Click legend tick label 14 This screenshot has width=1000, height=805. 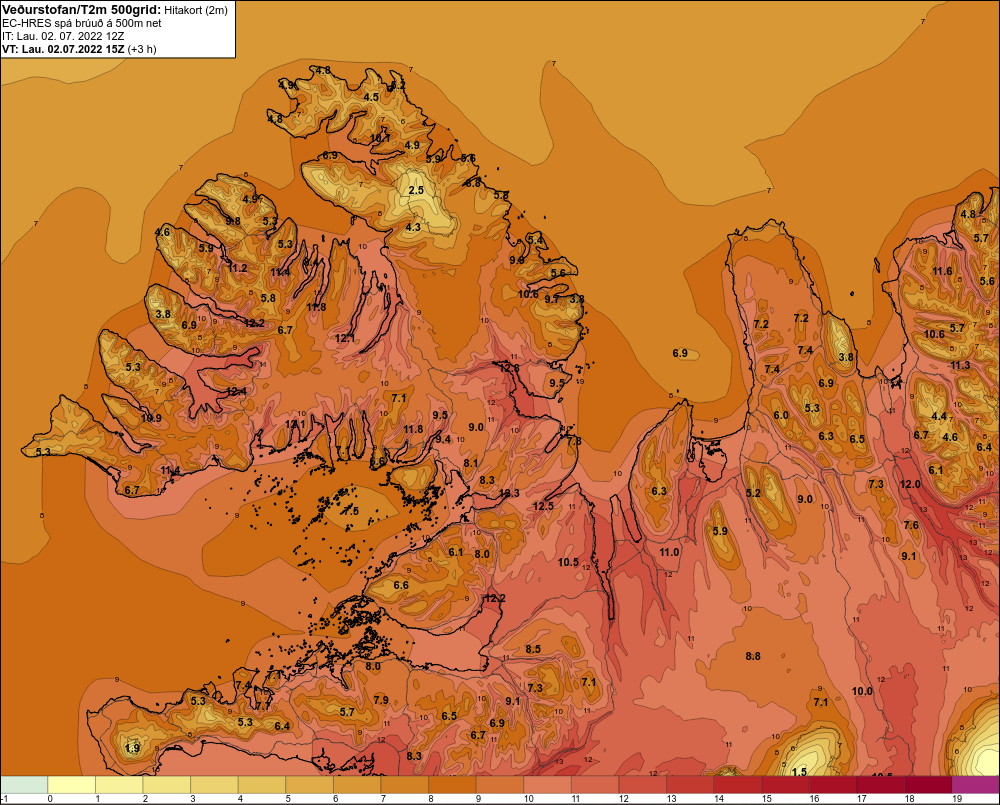(x=719, y=799)
